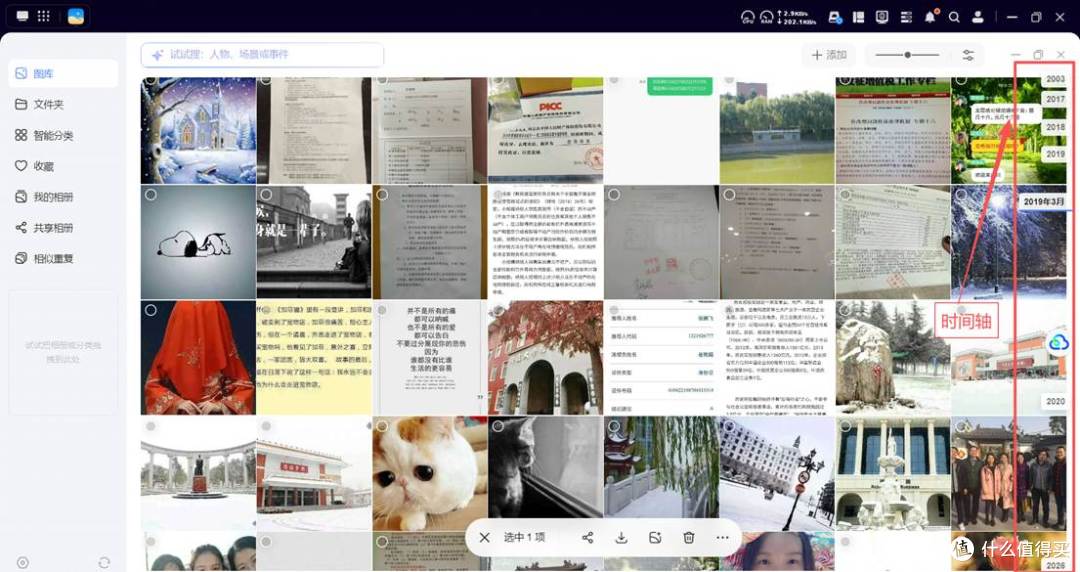Image resolution: width=1080 pixels, height=572 pixels.
Task: Open the group photo thumbnail
Action: tap(1008, 473)
